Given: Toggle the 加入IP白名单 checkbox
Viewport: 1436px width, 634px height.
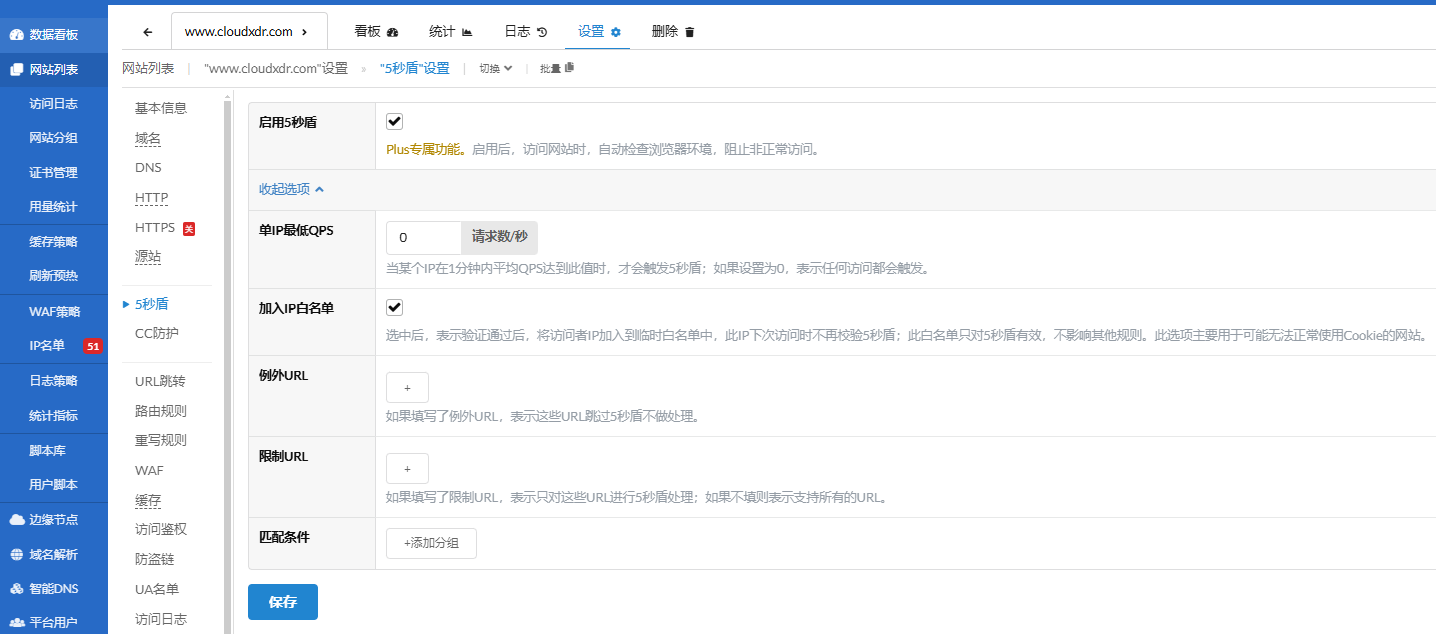Looking at the screenshot, I should click(394, 308).
